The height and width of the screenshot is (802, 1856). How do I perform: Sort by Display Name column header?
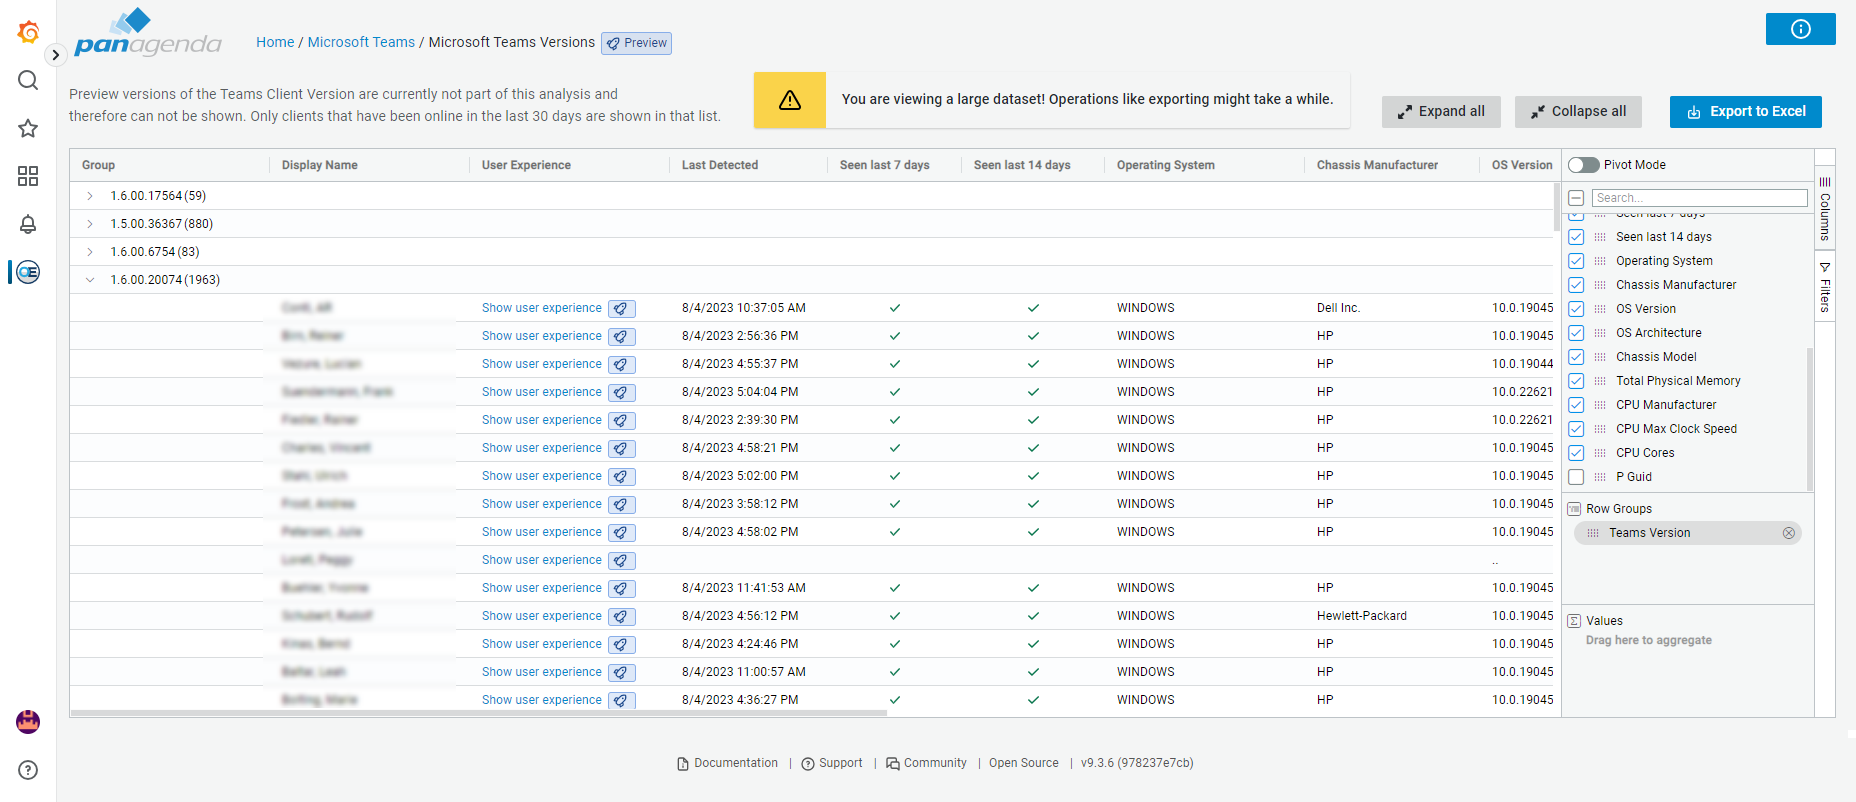[320, 165]
